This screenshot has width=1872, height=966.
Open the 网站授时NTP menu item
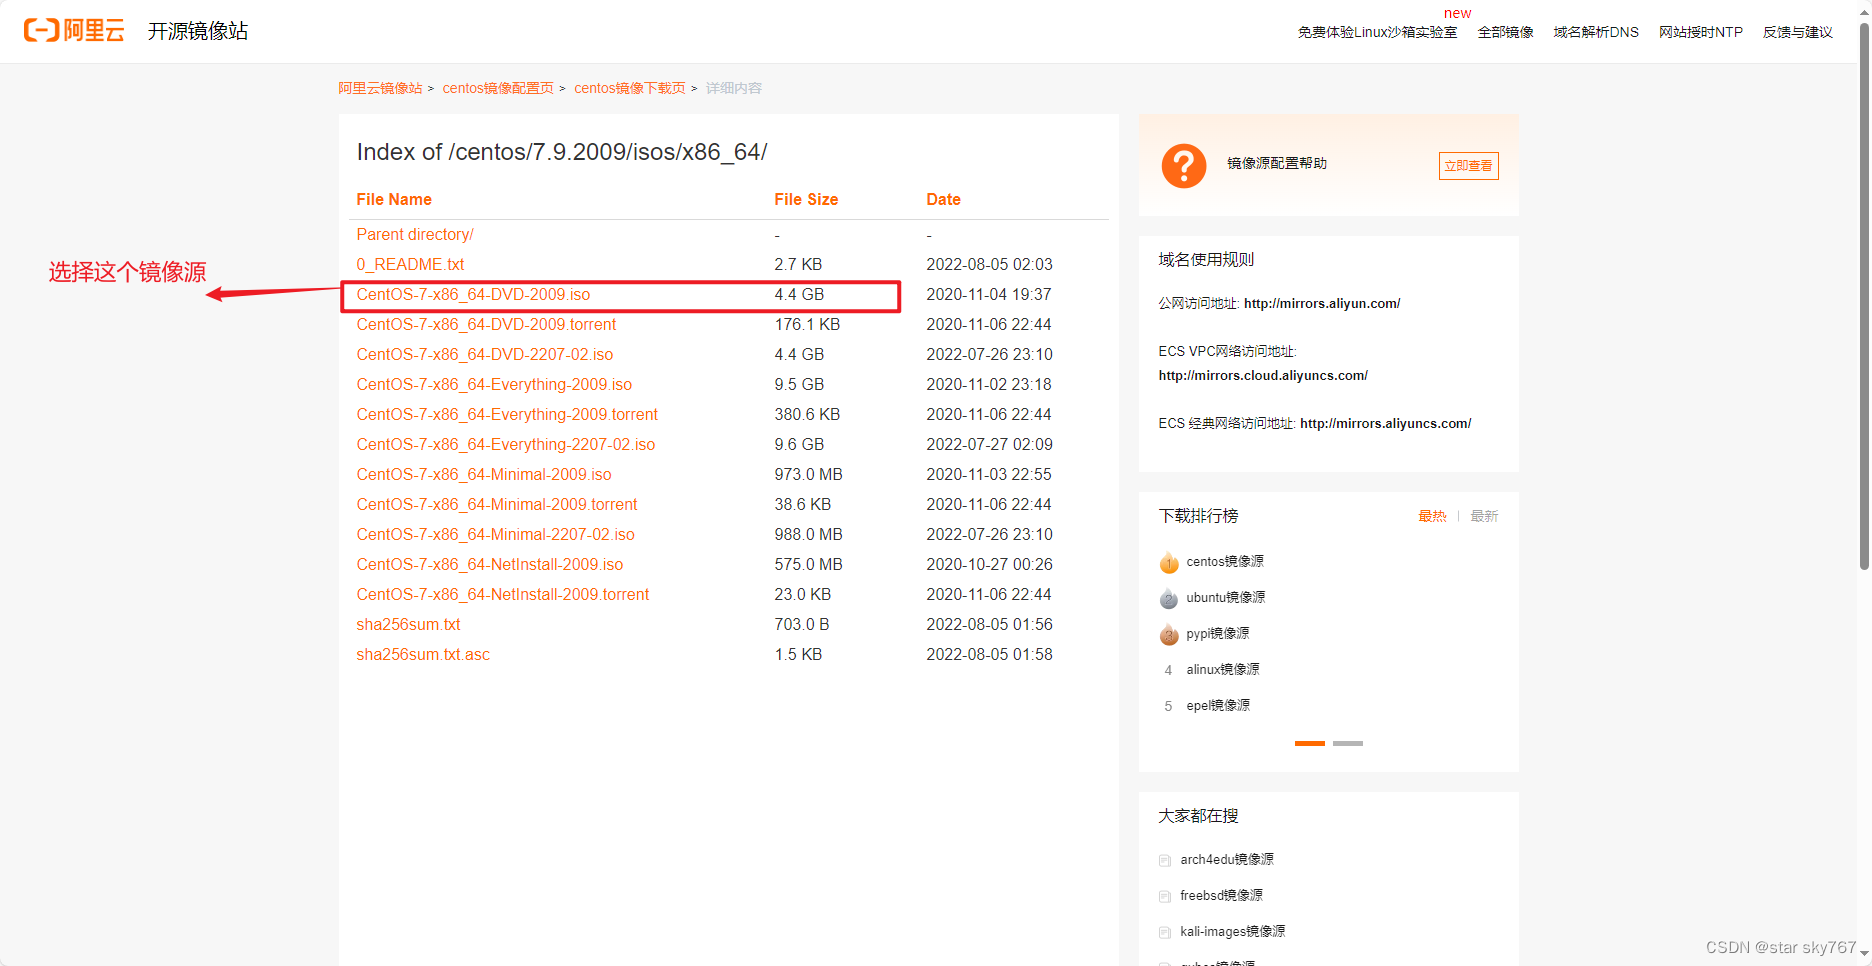coord(1700,32)
